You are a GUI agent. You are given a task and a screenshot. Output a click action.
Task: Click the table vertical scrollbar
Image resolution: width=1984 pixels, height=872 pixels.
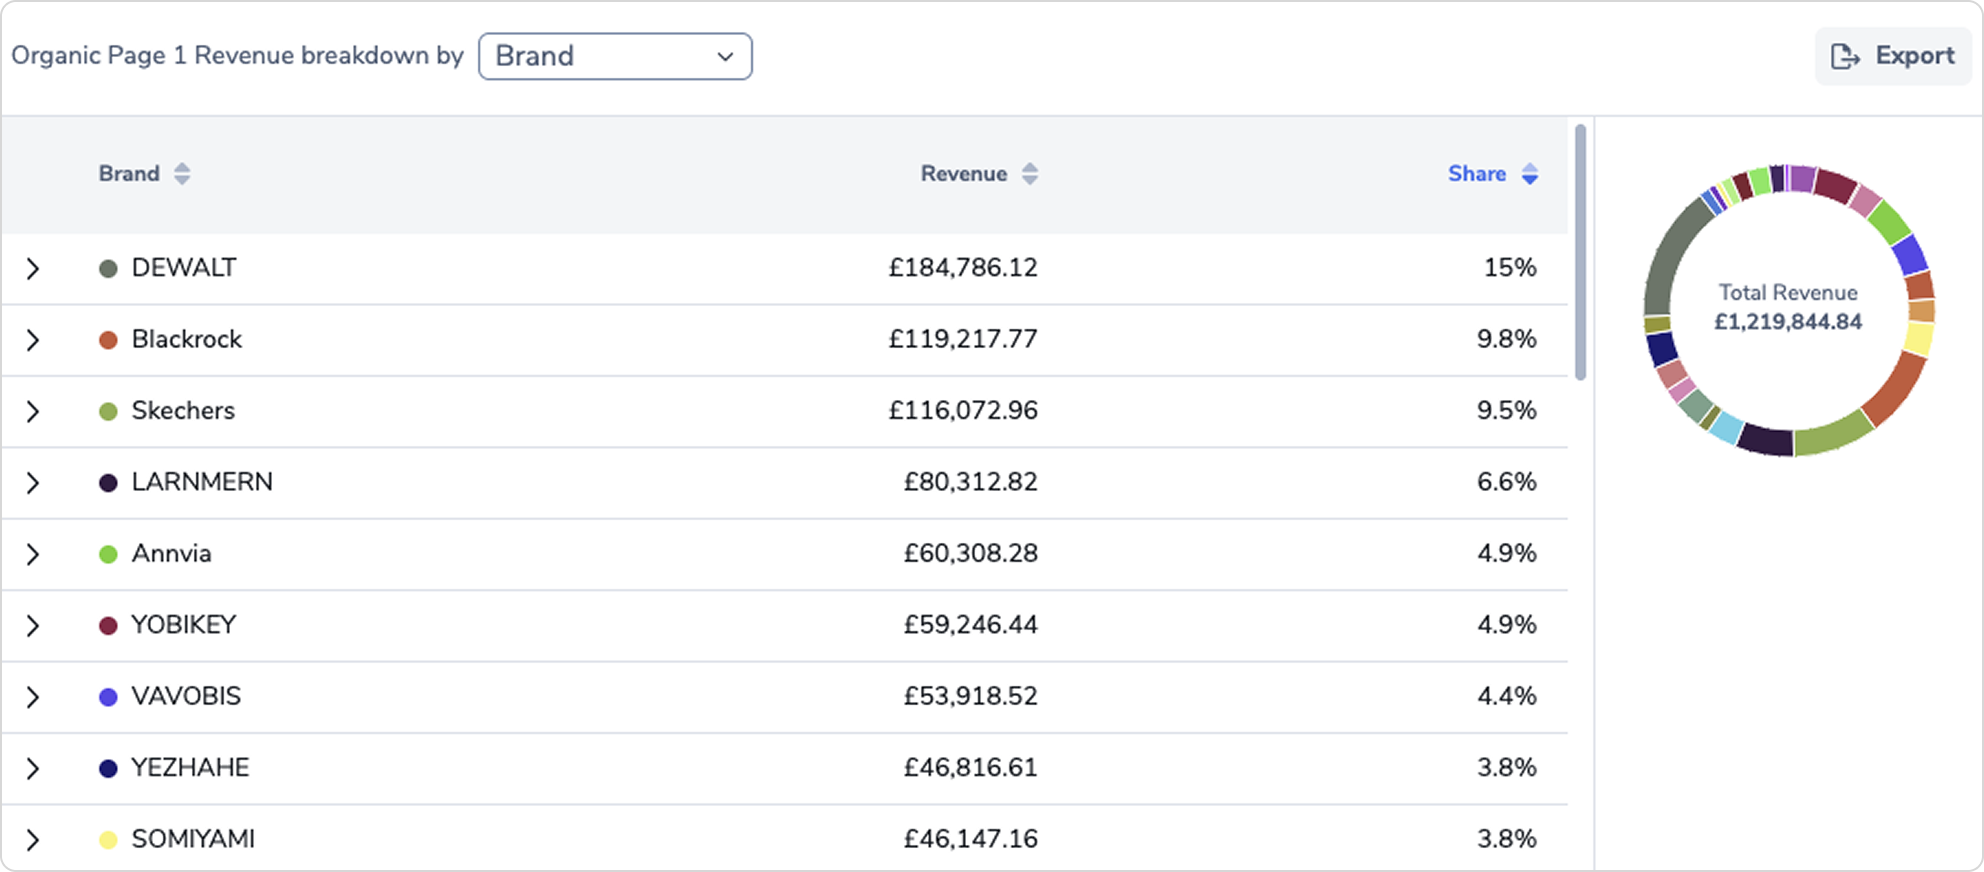coord(1580,252)
